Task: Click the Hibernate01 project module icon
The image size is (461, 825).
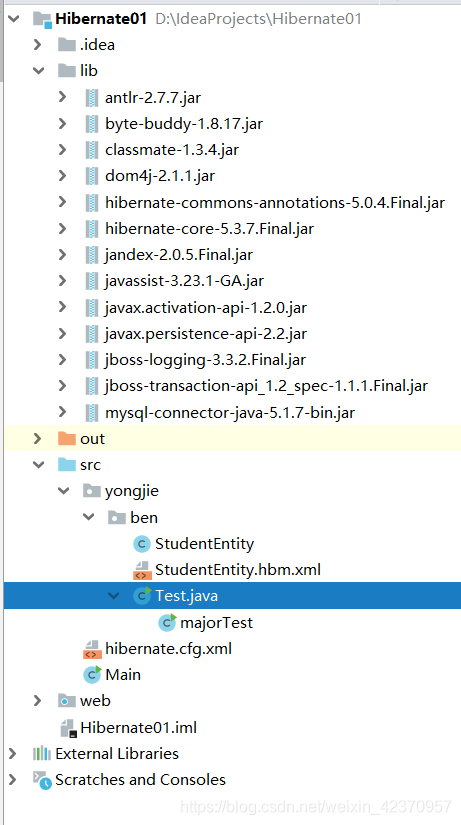Action: tap(43, 19)
